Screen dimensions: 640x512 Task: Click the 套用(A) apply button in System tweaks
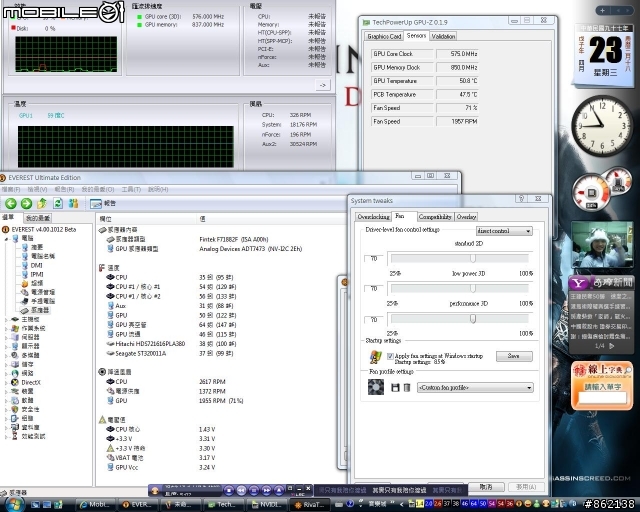(x=526, y=487)
